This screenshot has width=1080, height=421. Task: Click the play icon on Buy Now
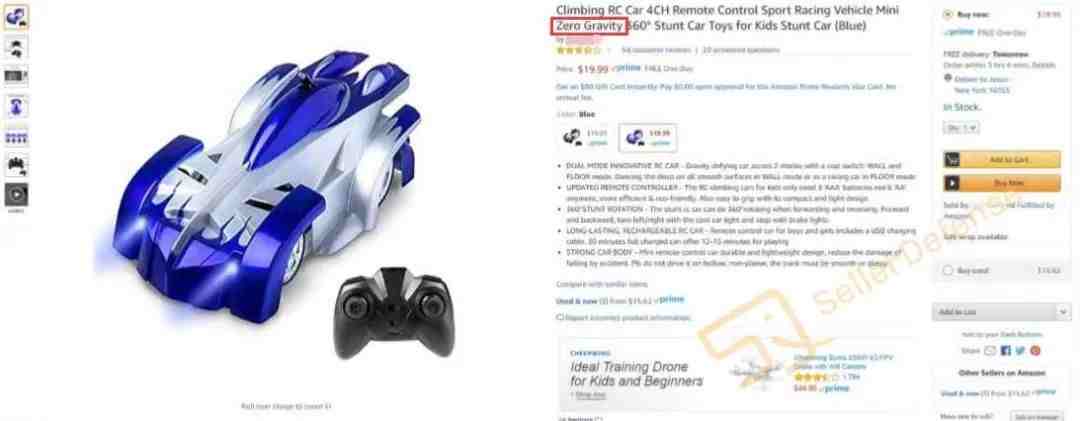pos(952,183)
